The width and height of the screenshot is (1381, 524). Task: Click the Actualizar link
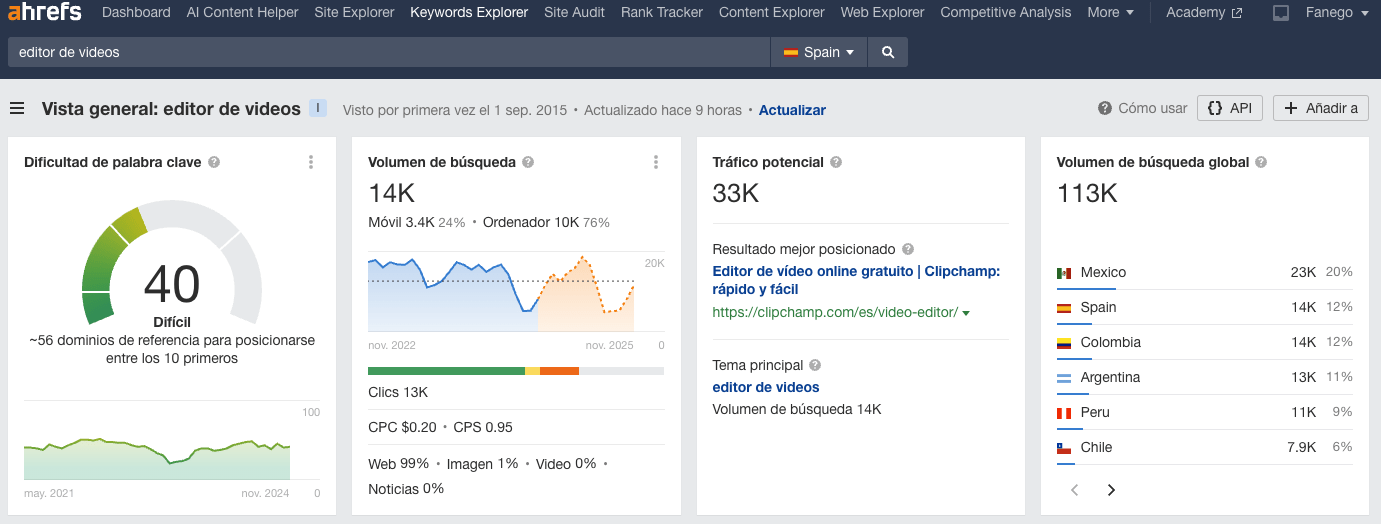pyautogui.click(x=792, y=110)
